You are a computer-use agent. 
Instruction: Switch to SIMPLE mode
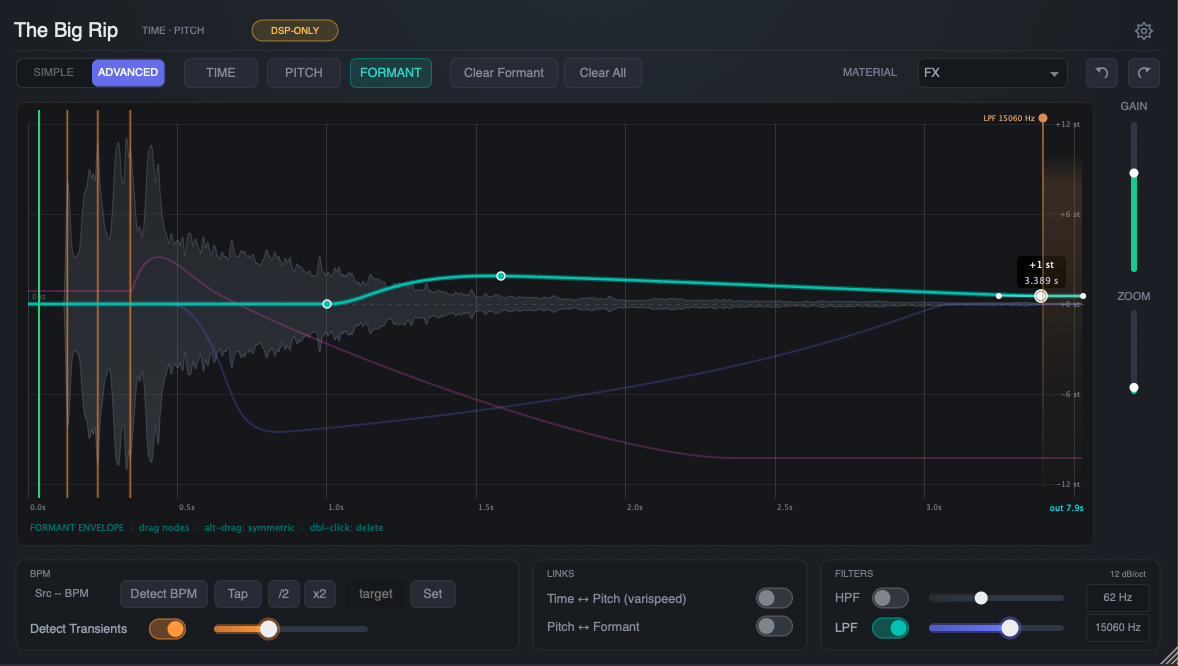pyautogui.click(x=53, y=72)
